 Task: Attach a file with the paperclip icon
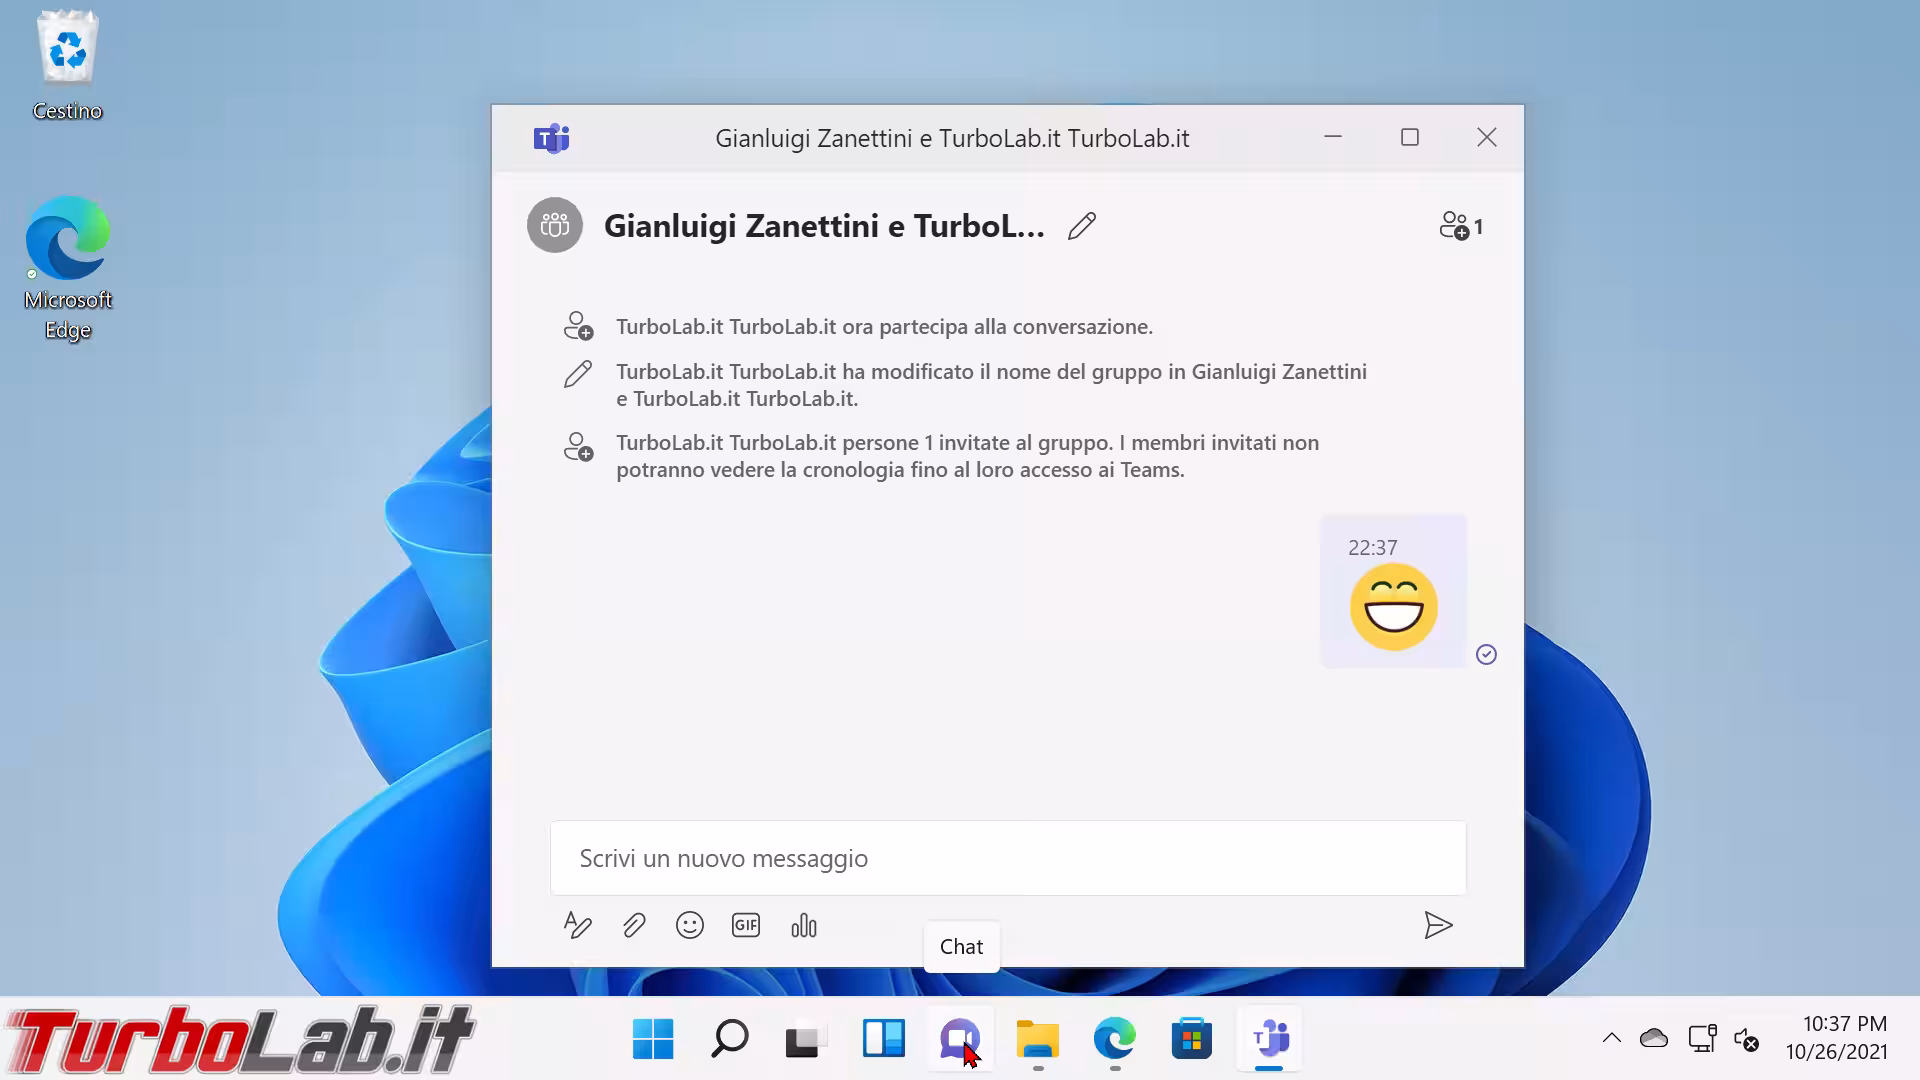(x=633, y=925)
